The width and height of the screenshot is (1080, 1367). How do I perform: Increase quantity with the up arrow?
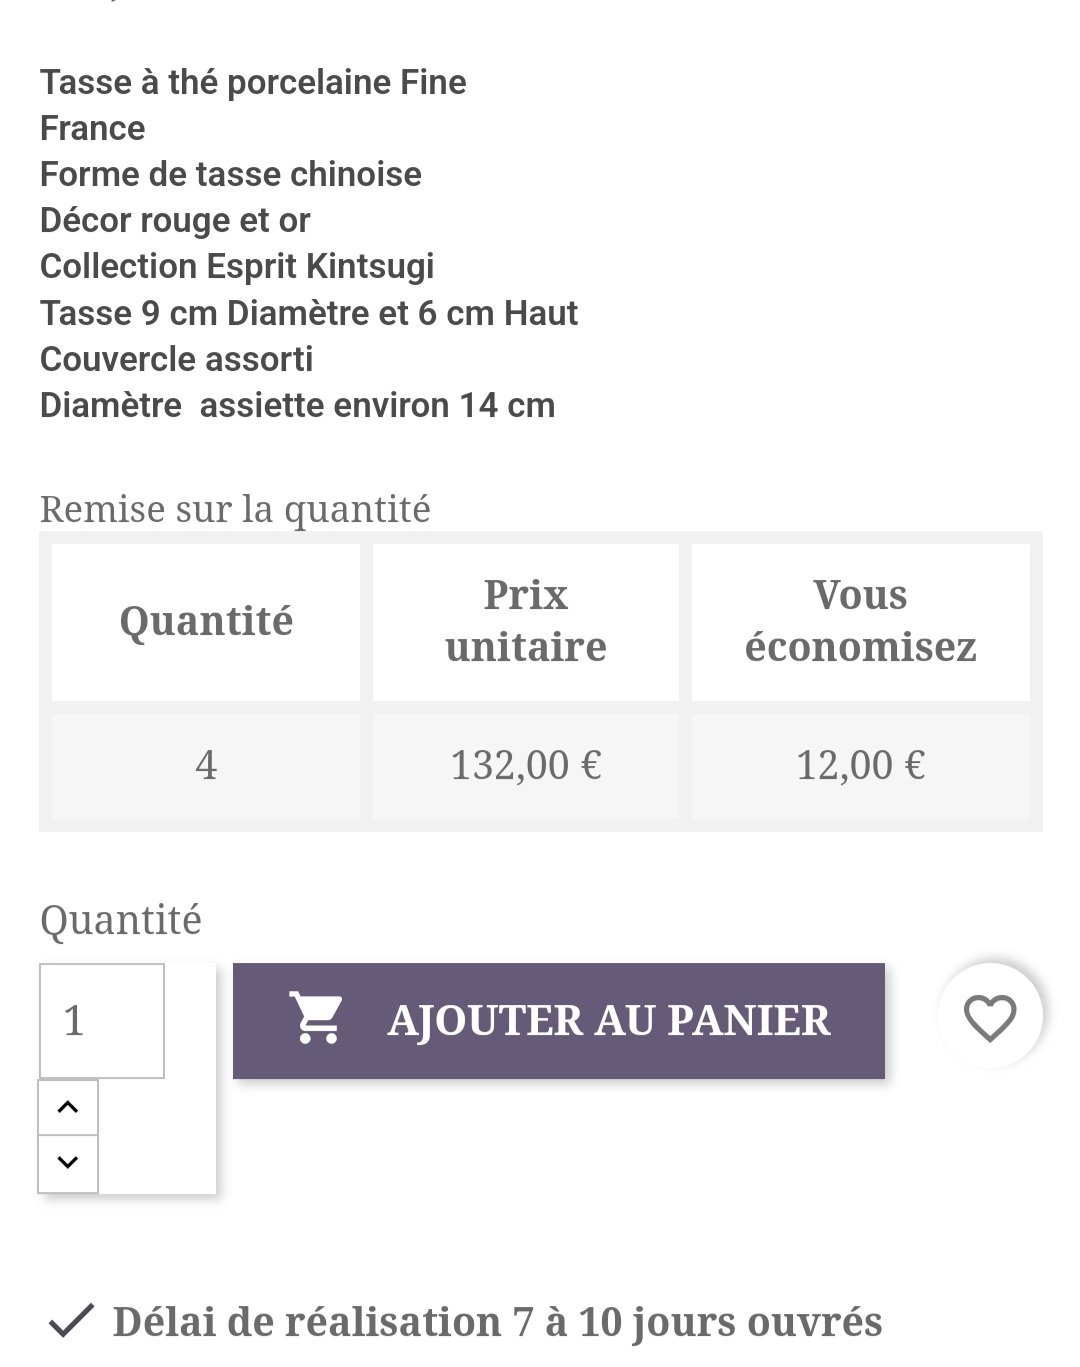68,1107
